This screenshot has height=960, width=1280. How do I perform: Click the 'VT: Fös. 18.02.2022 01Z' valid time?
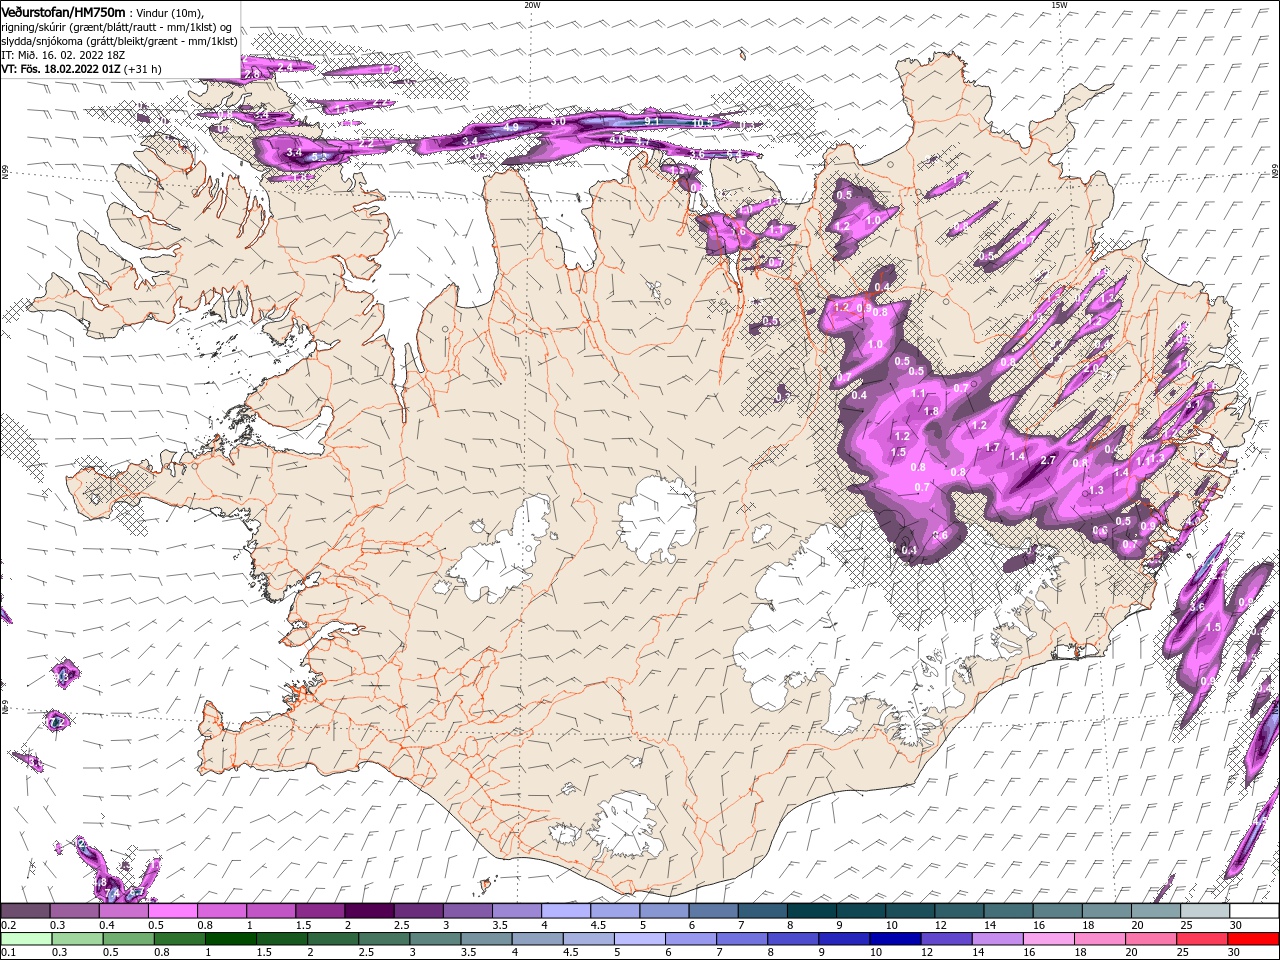pyautogui.click(x=60, y=69)
